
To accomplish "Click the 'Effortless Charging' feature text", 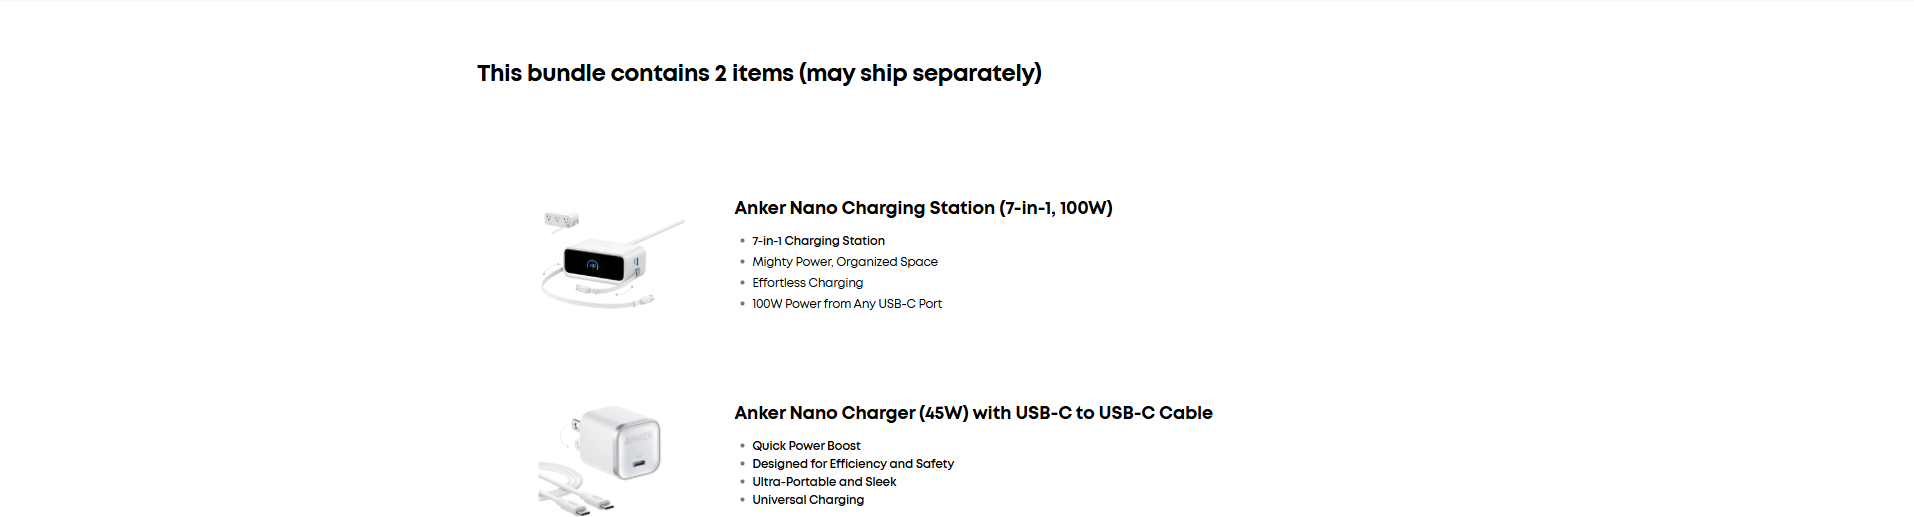I will pos(807,283).
